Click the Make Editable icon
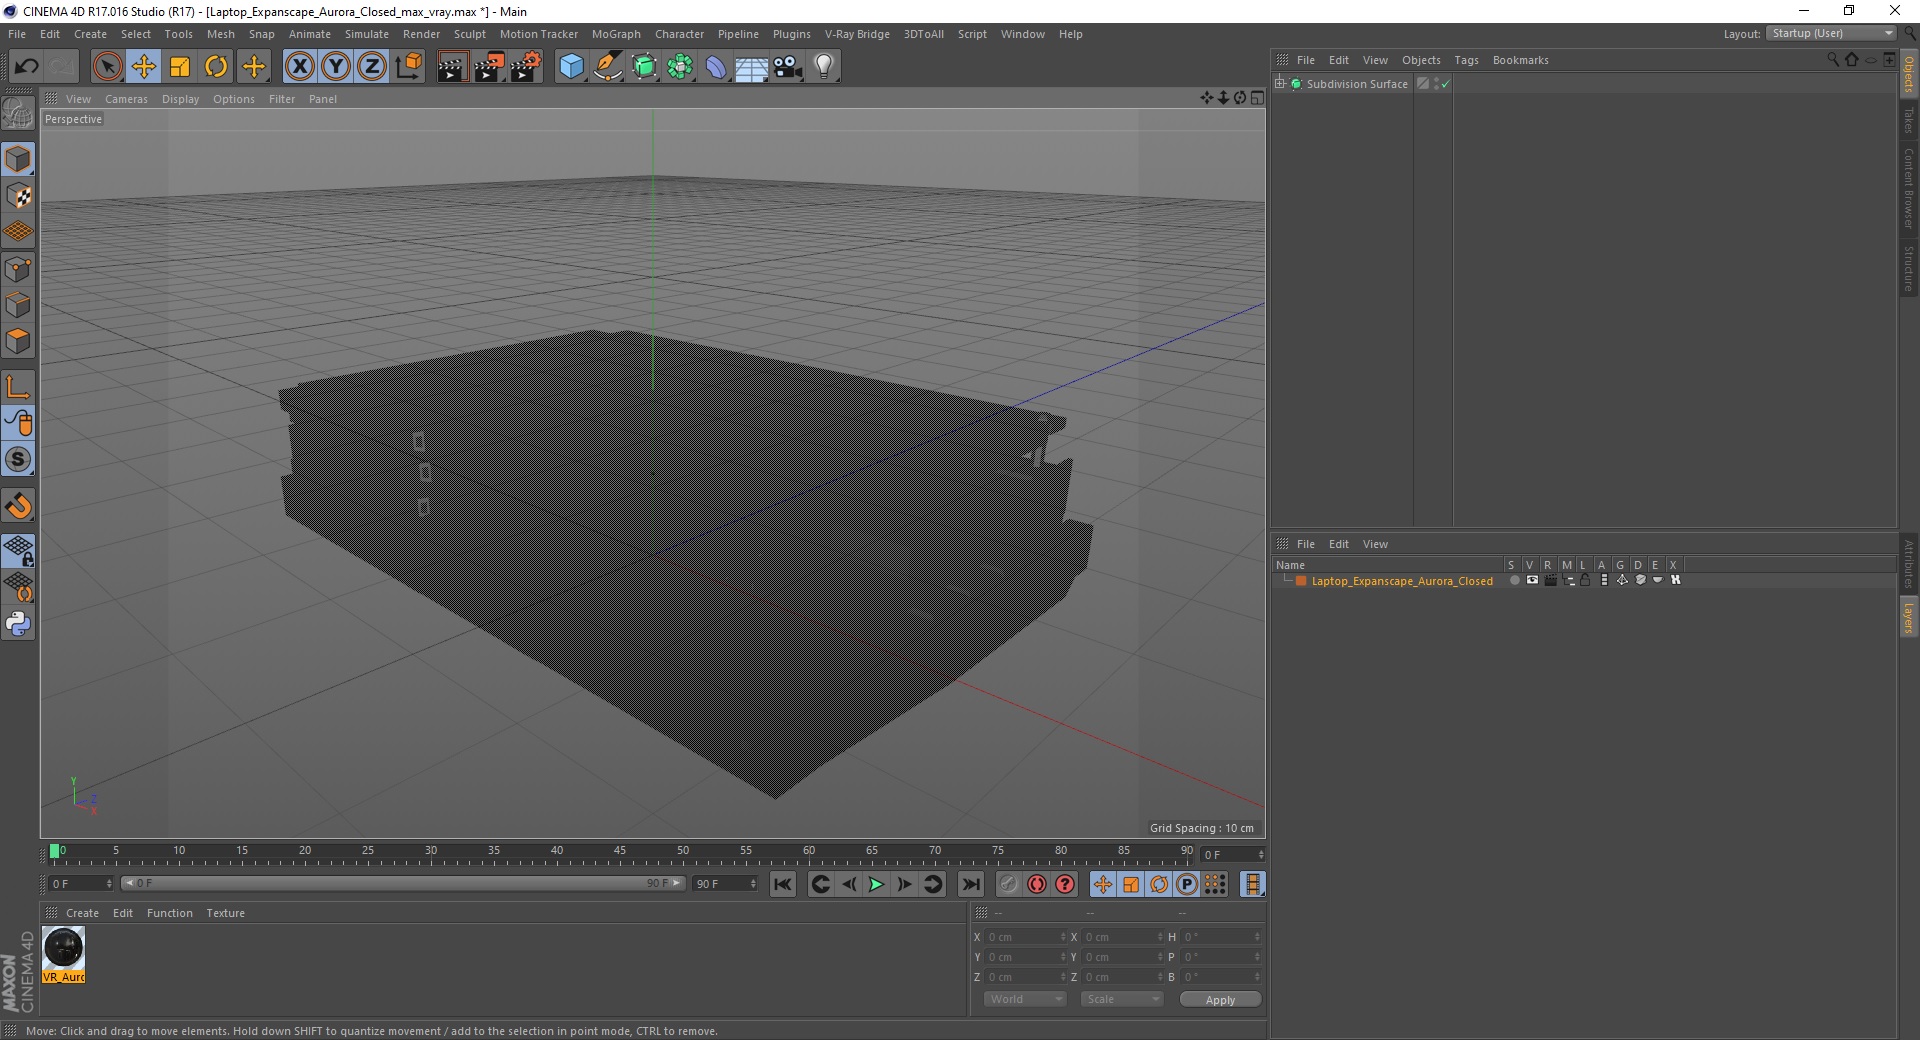Screen dimensions: 1920x1040 (18, 114)
